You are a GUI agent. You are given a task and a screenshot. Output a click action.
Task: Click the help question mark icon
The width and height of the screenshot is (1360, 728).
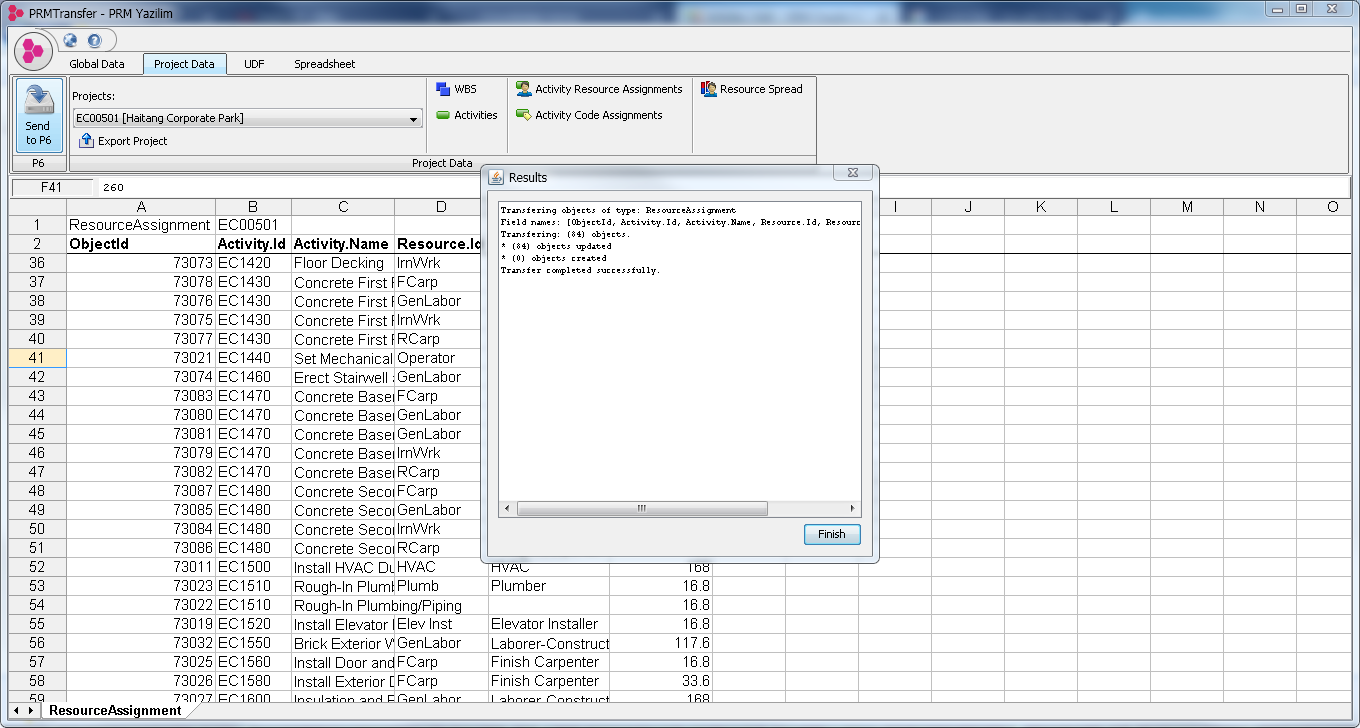tap(94, 41)
